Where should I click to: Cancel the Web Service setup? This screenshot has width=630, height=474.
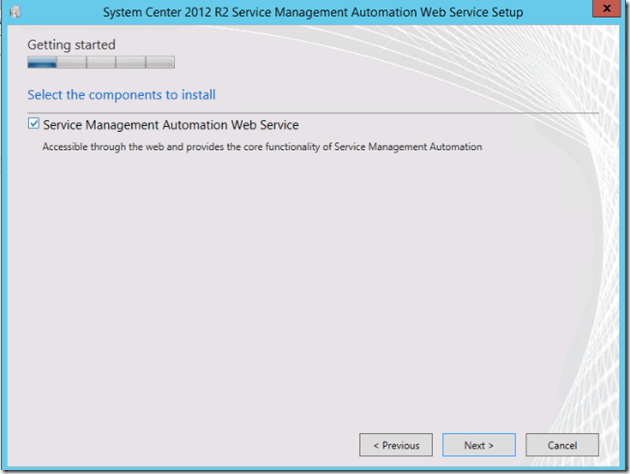(x=562, y=445)
